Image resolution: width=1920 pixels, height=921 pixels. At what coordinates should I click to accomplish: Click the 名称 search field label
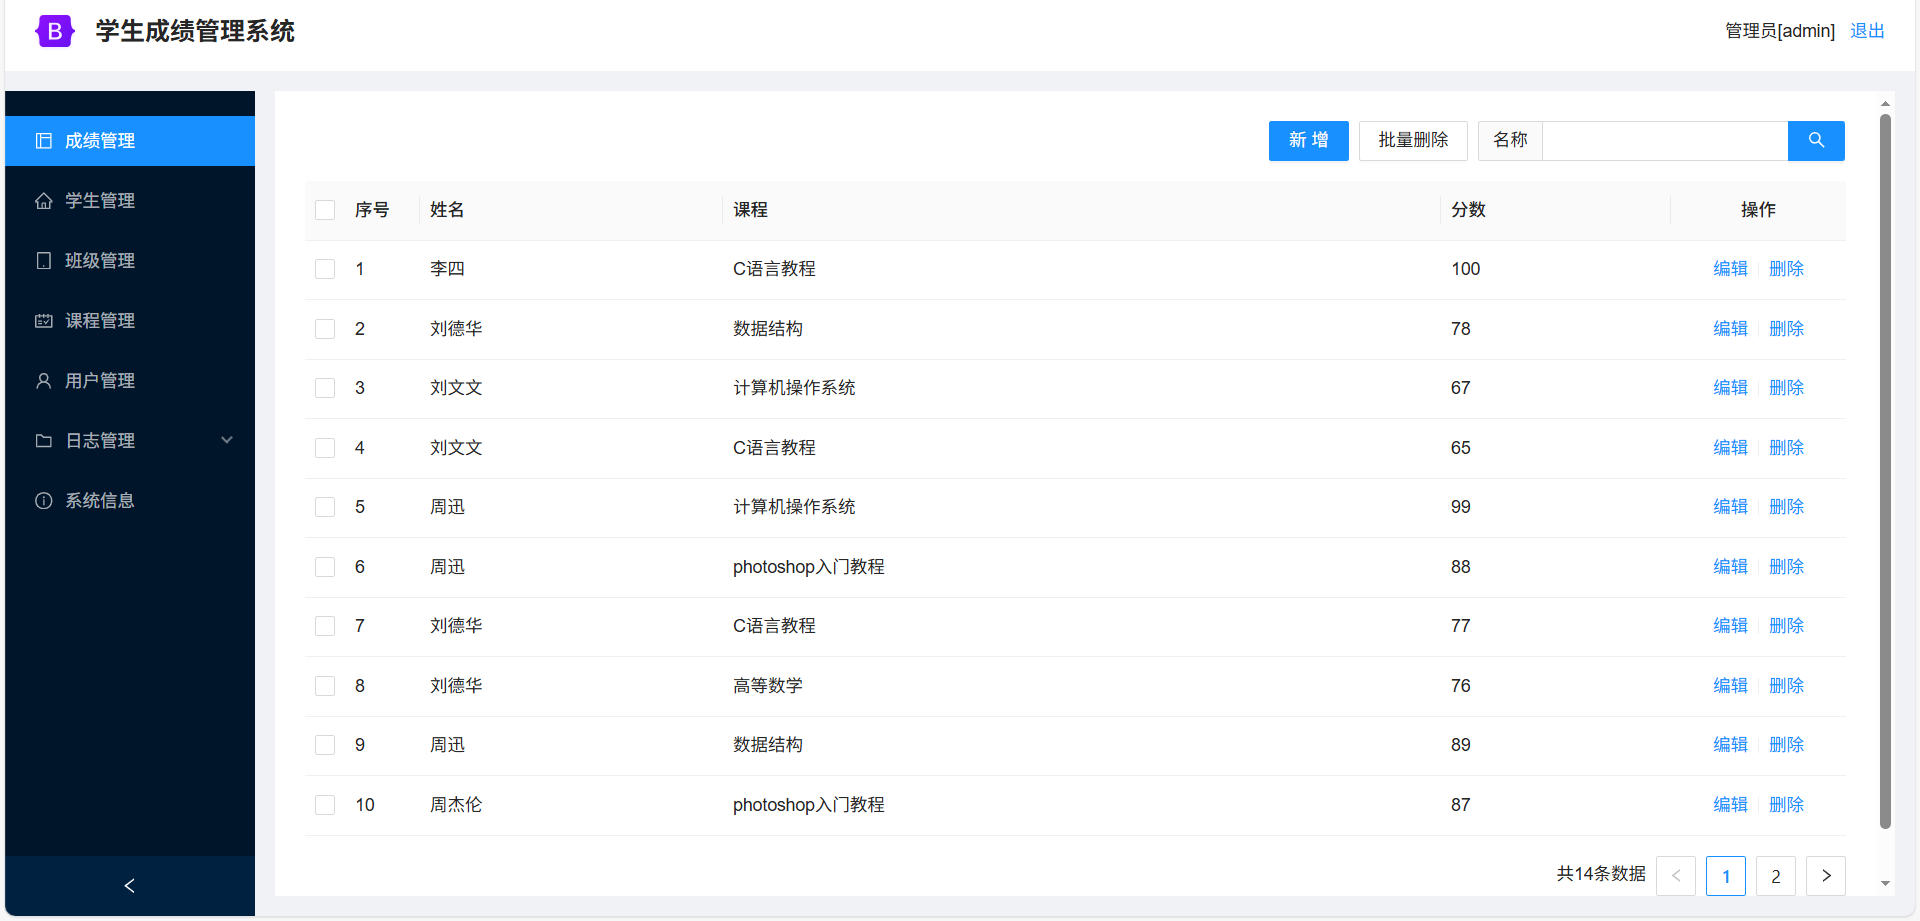click(1510, 141)
